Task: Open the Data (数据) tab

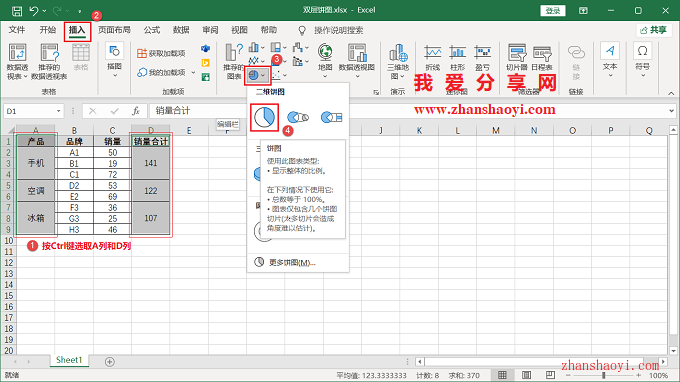Action: 181,30
